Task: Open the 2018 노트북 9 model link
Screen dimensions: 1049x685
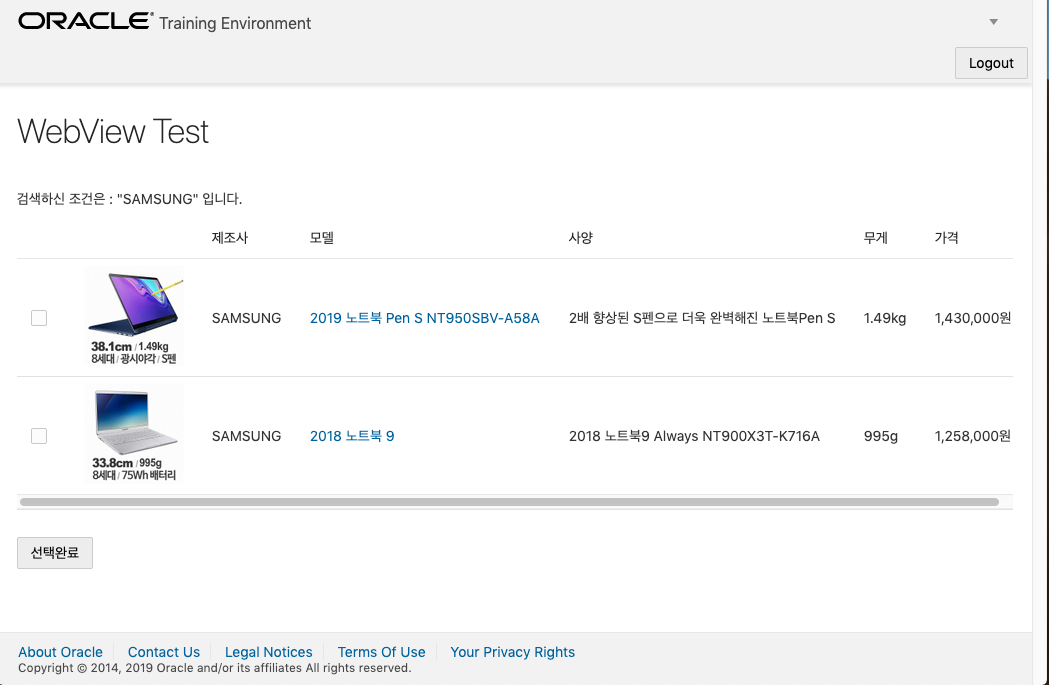Action: pos(352,436)
